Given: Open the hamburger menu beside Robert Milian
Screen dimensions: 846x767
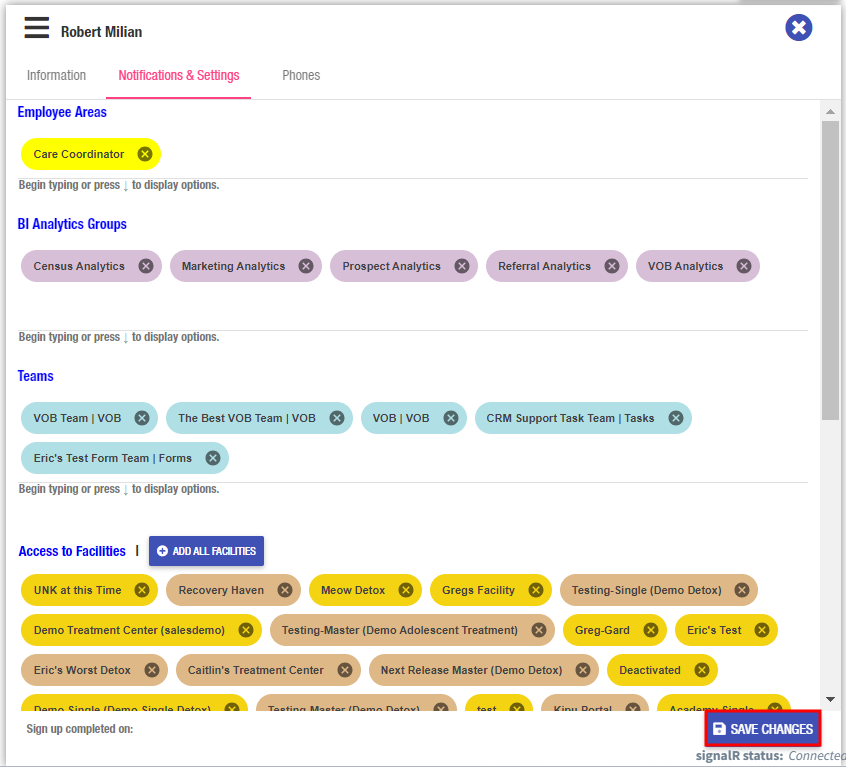Looking at the screenshot, I should tap(37, 28).
